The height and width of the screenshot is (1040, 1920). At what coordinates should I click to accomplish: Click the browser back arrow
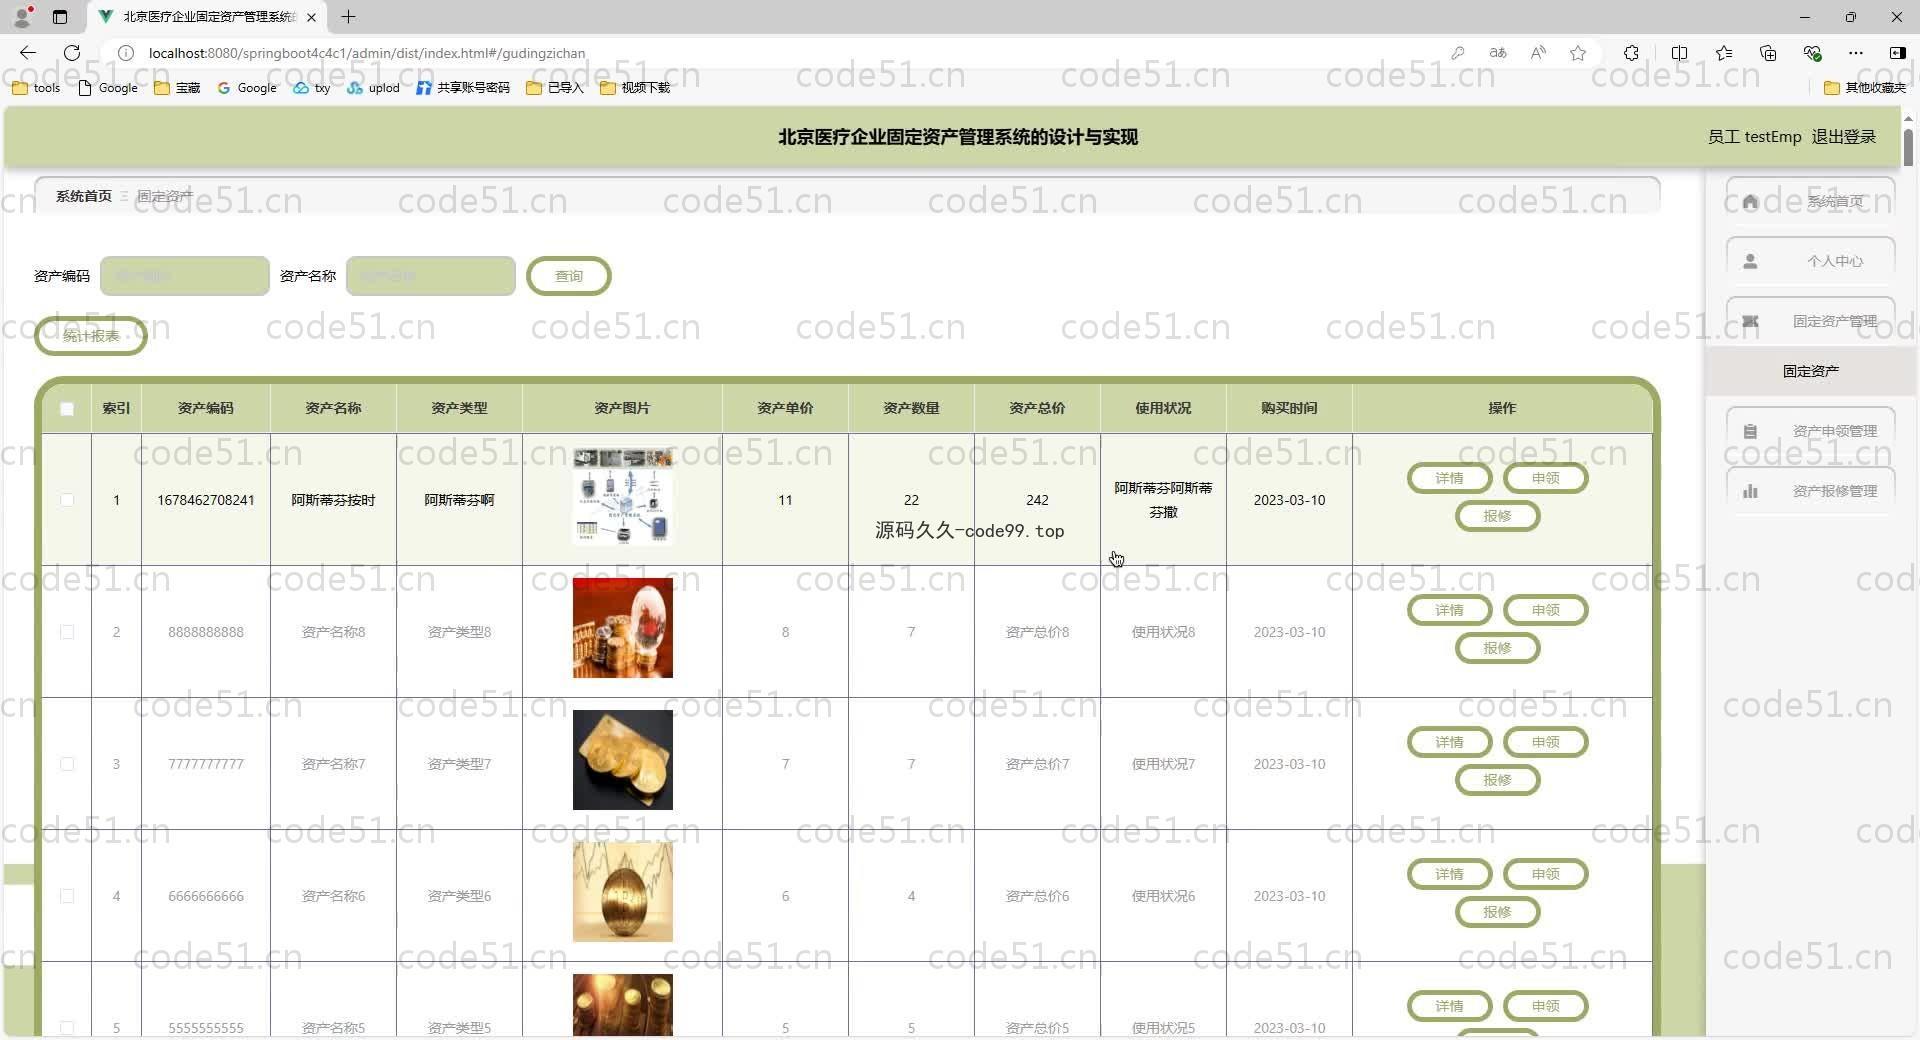tap(28, 53)
